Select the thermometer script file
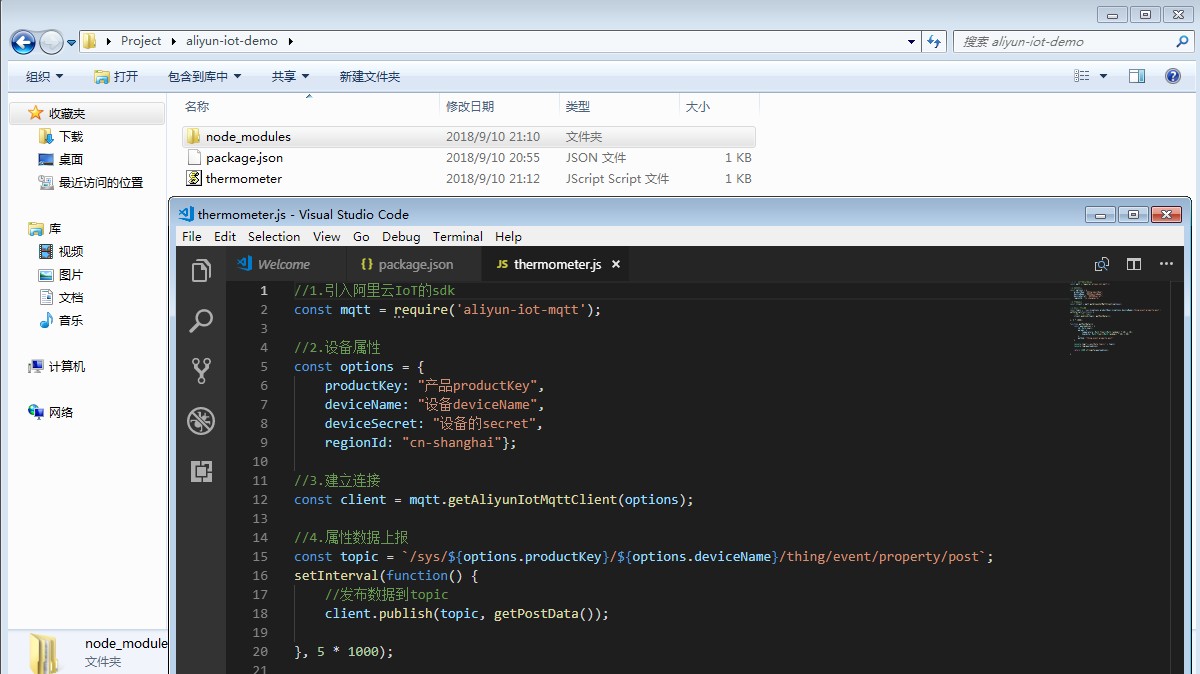Image resolution: width=1200 pixels, height=674 pixels. pos(468,179)
